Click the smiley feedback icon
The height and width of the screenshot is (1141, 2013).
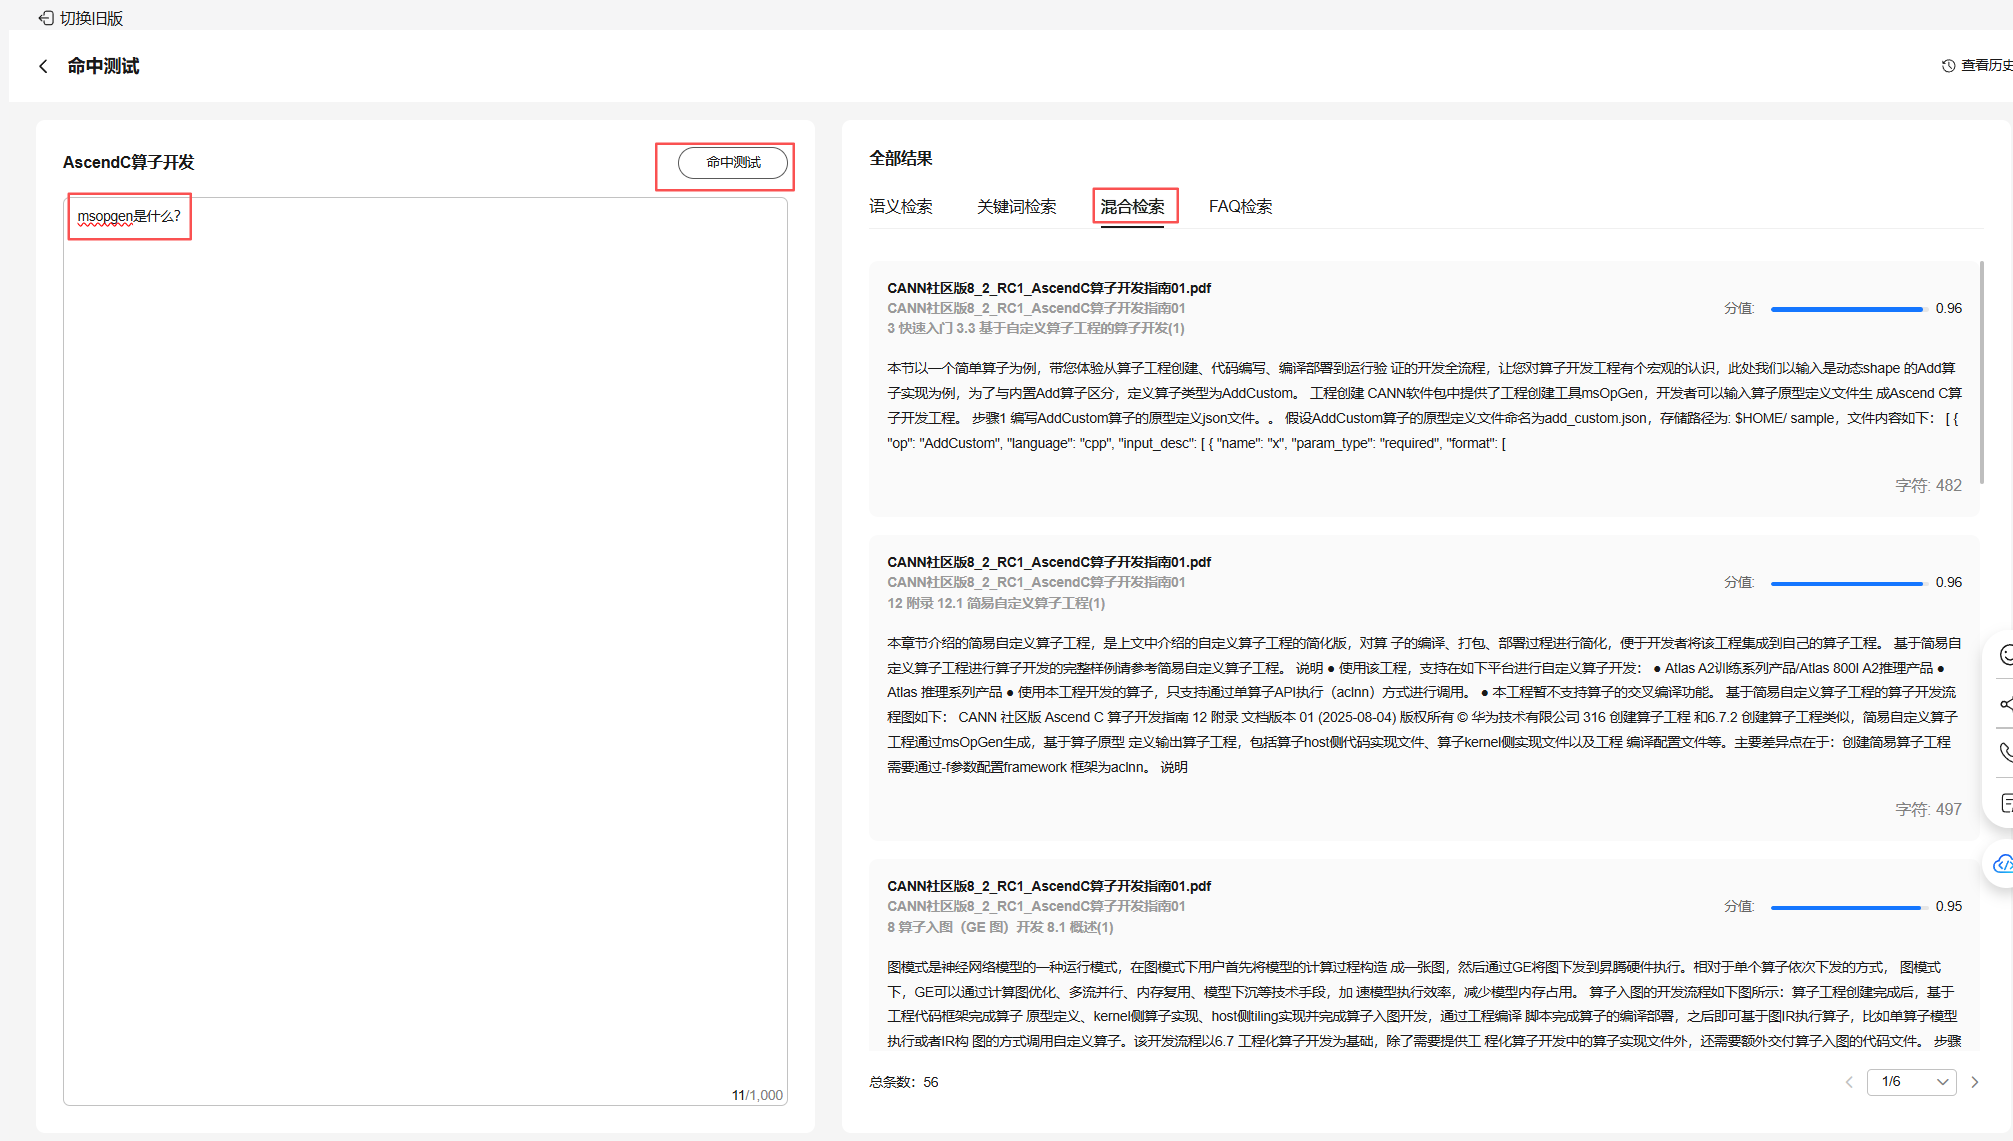(2005, 655)
